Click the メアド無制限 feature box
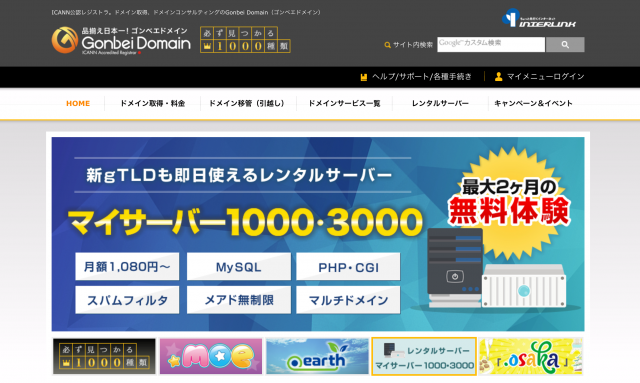The width and height of the screenshot is (640, 383). (239, 300)
